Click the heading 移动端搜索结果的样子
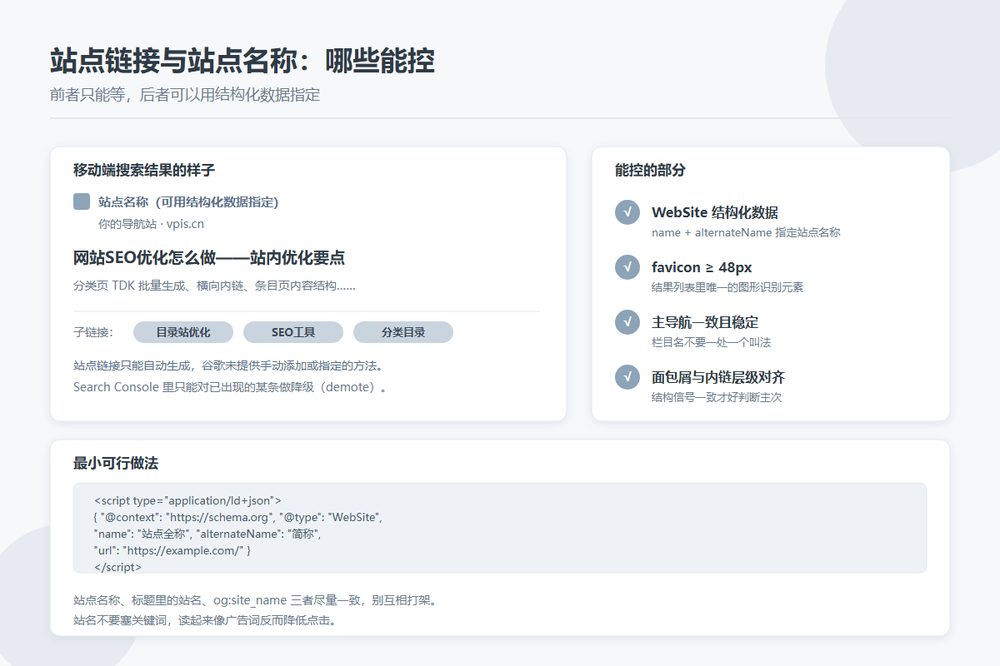The width and height of the screenshot is (1000, 666). click(x=144, y=170)
